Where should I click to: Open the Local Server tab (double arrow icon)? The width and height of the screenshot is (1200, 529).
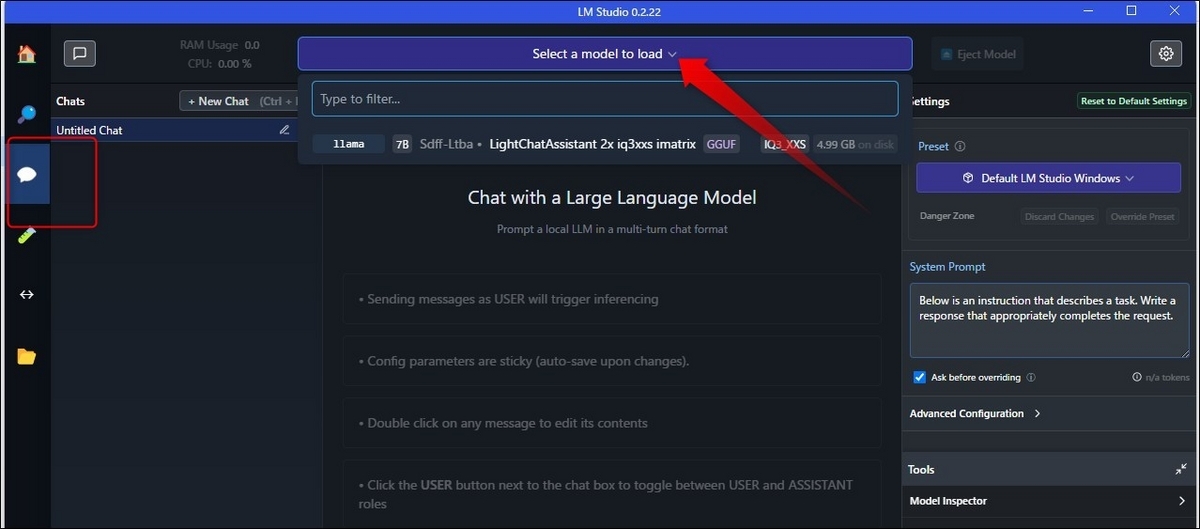tap(26, 295)
